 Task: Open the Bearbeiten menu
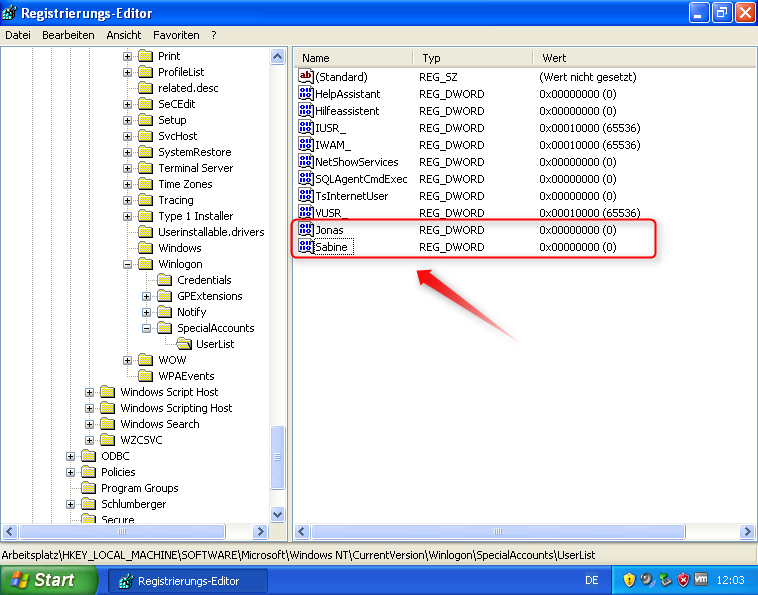(68, 35)
